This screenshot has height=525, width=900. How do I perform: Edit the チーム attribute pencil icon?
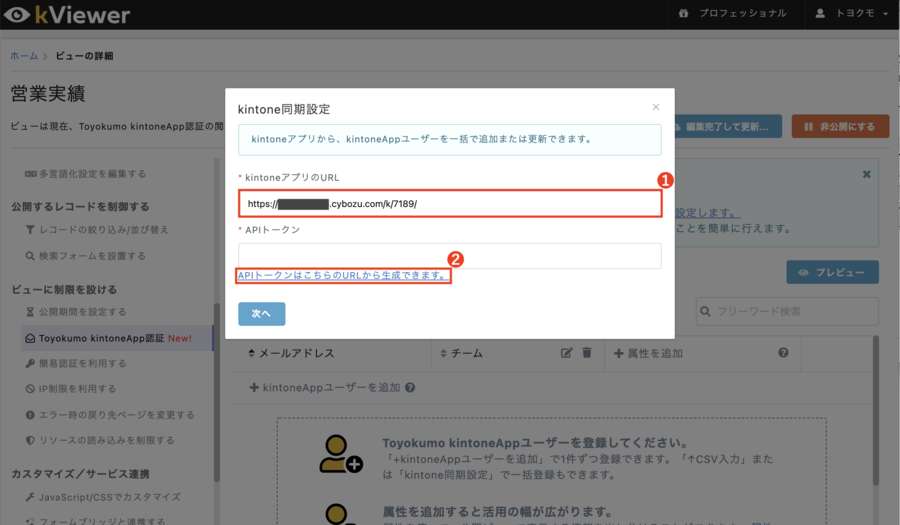click(x=567, y=353)
